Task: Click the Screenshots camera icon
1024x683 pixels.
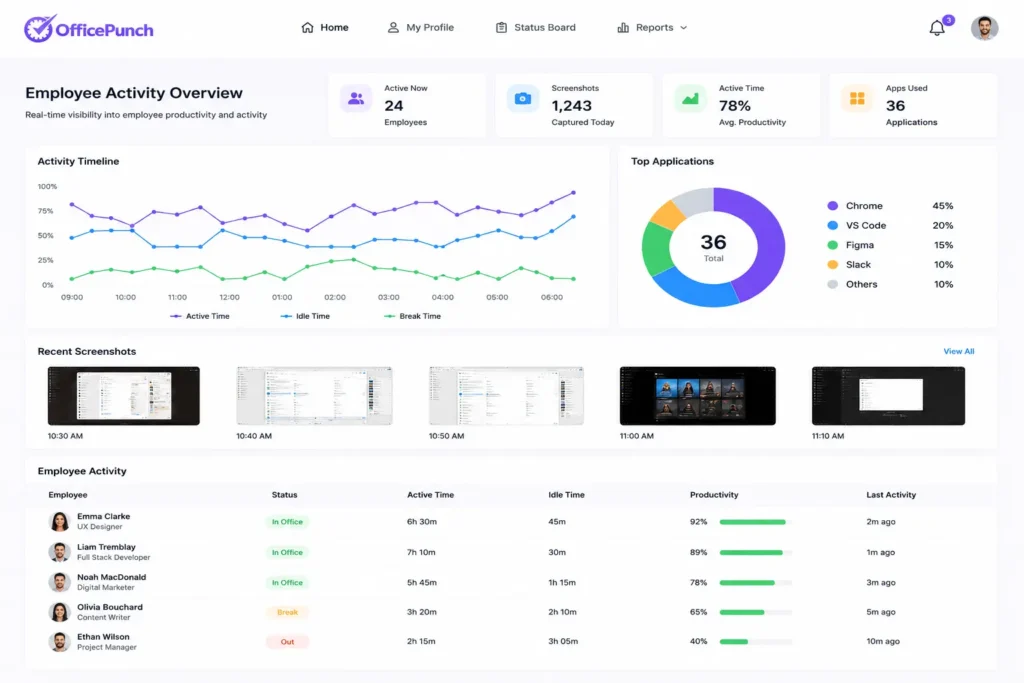Action: click(522, 99)
